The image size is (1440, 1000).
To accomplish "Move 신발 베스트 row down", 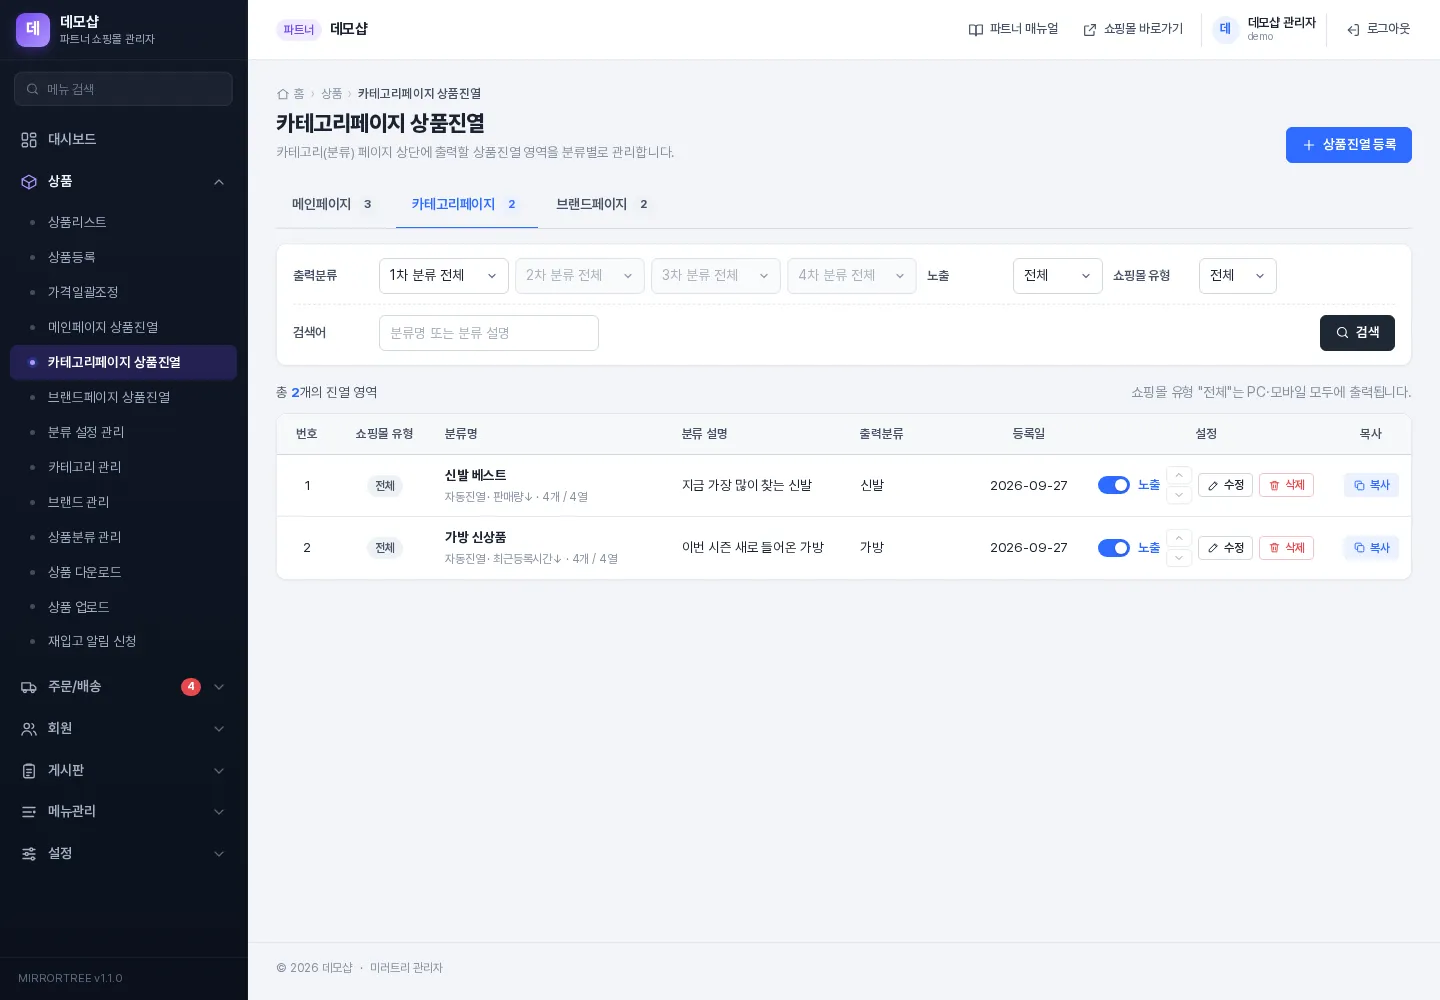I will [1179, 495].
